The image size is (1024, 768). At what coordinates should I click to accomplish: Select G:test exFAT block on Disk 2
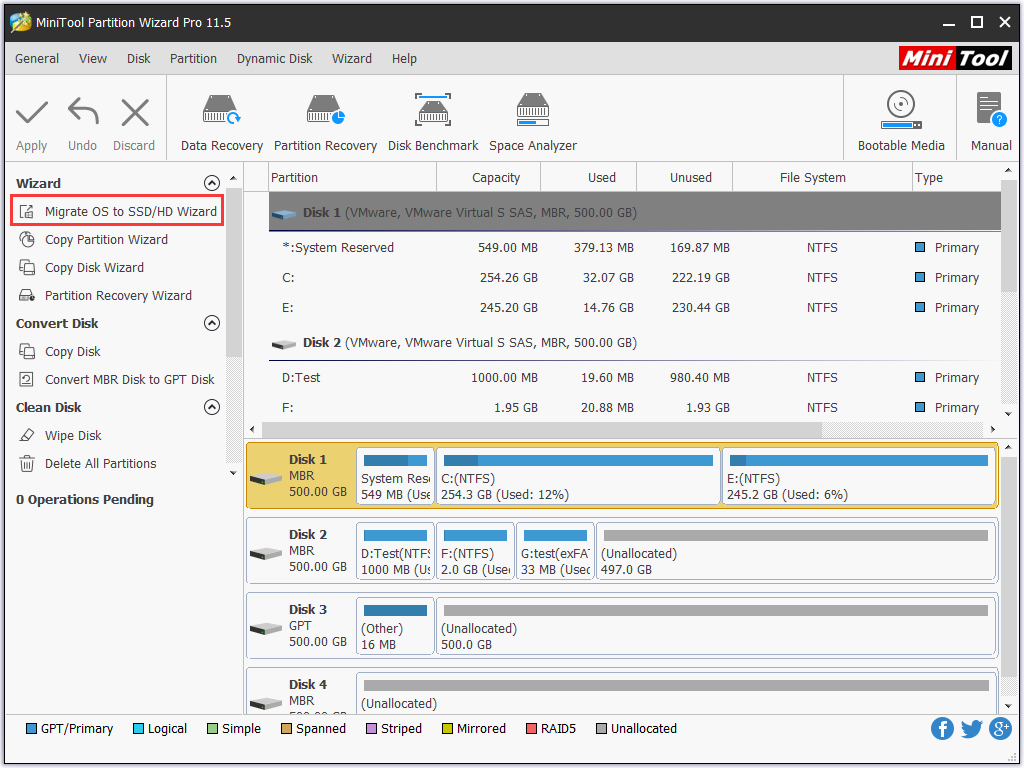tap(555, 551)
